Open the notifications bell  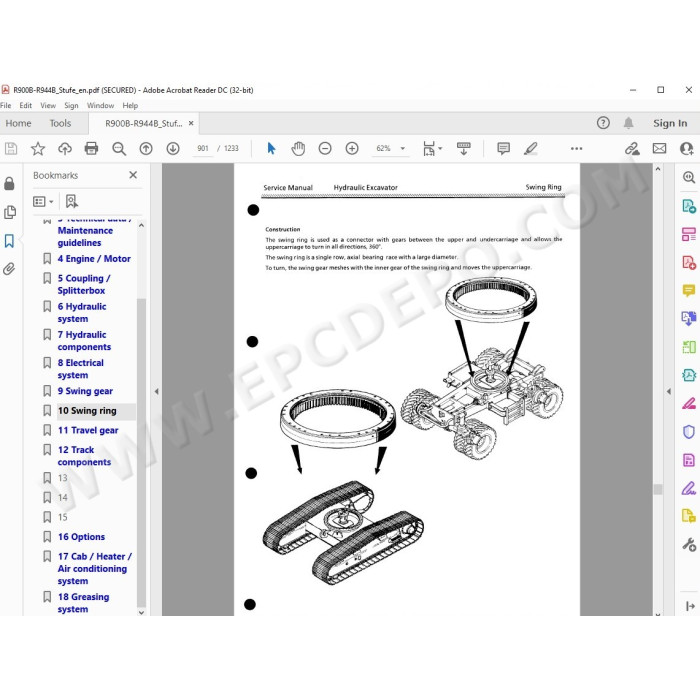click(629, 123)
